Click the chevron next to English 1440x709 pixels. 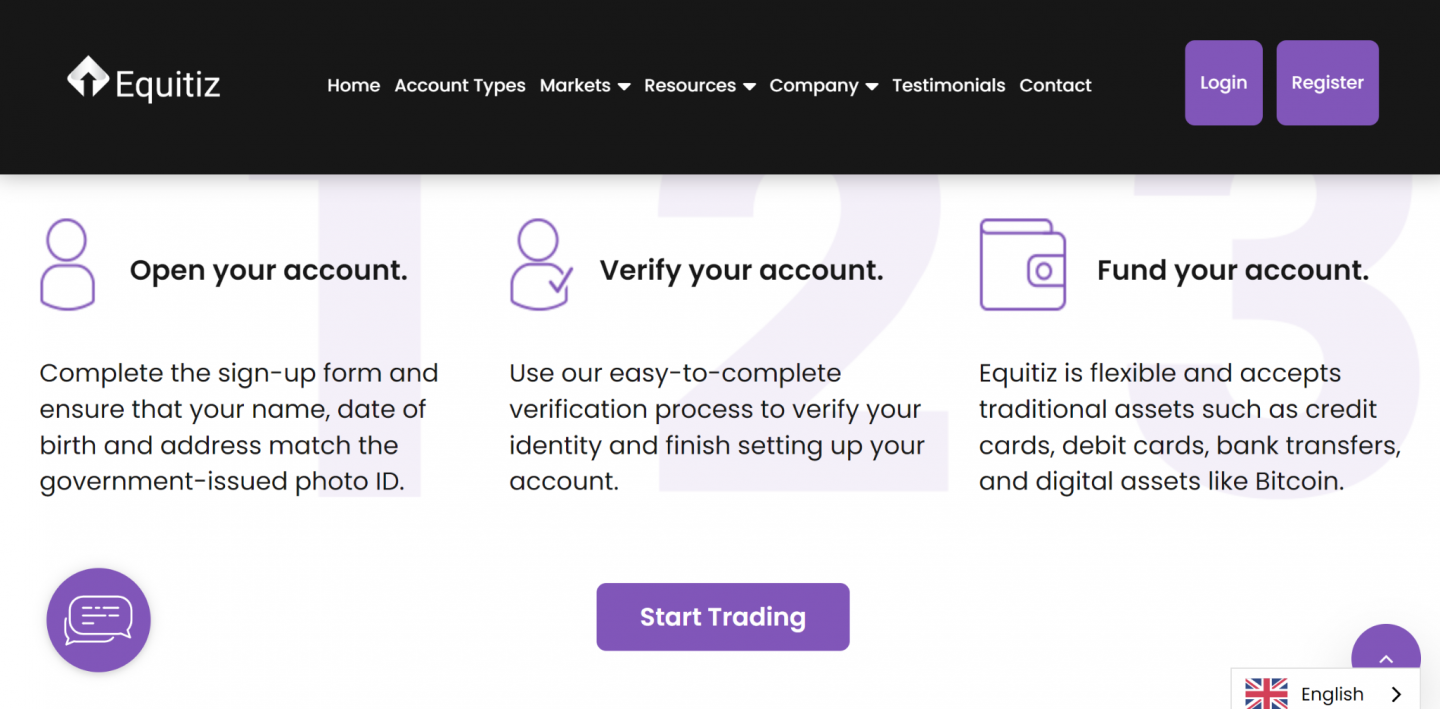click(x=1396, y=693)
